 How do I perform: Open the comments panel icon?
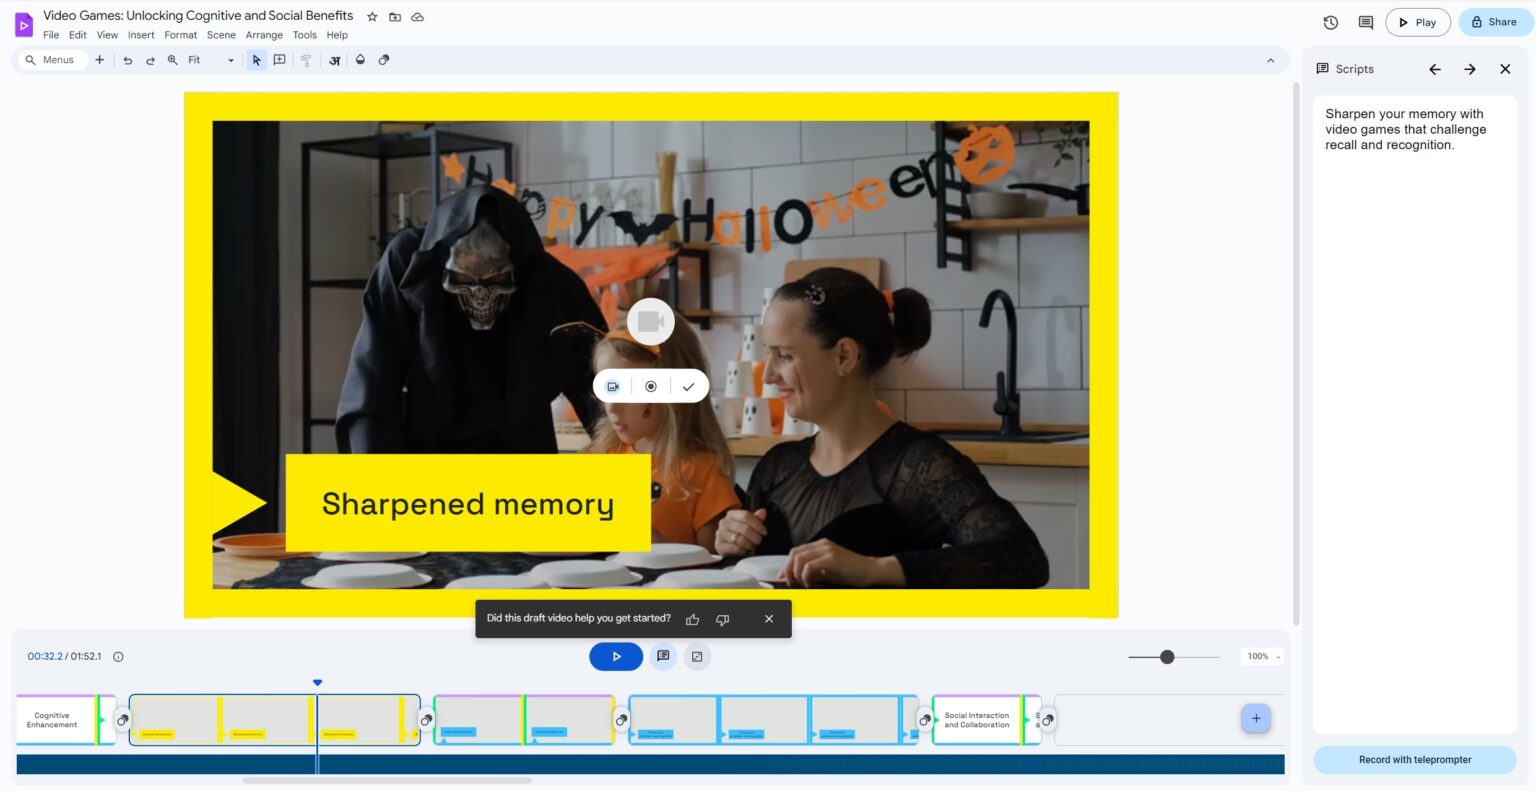(1364, 21)
